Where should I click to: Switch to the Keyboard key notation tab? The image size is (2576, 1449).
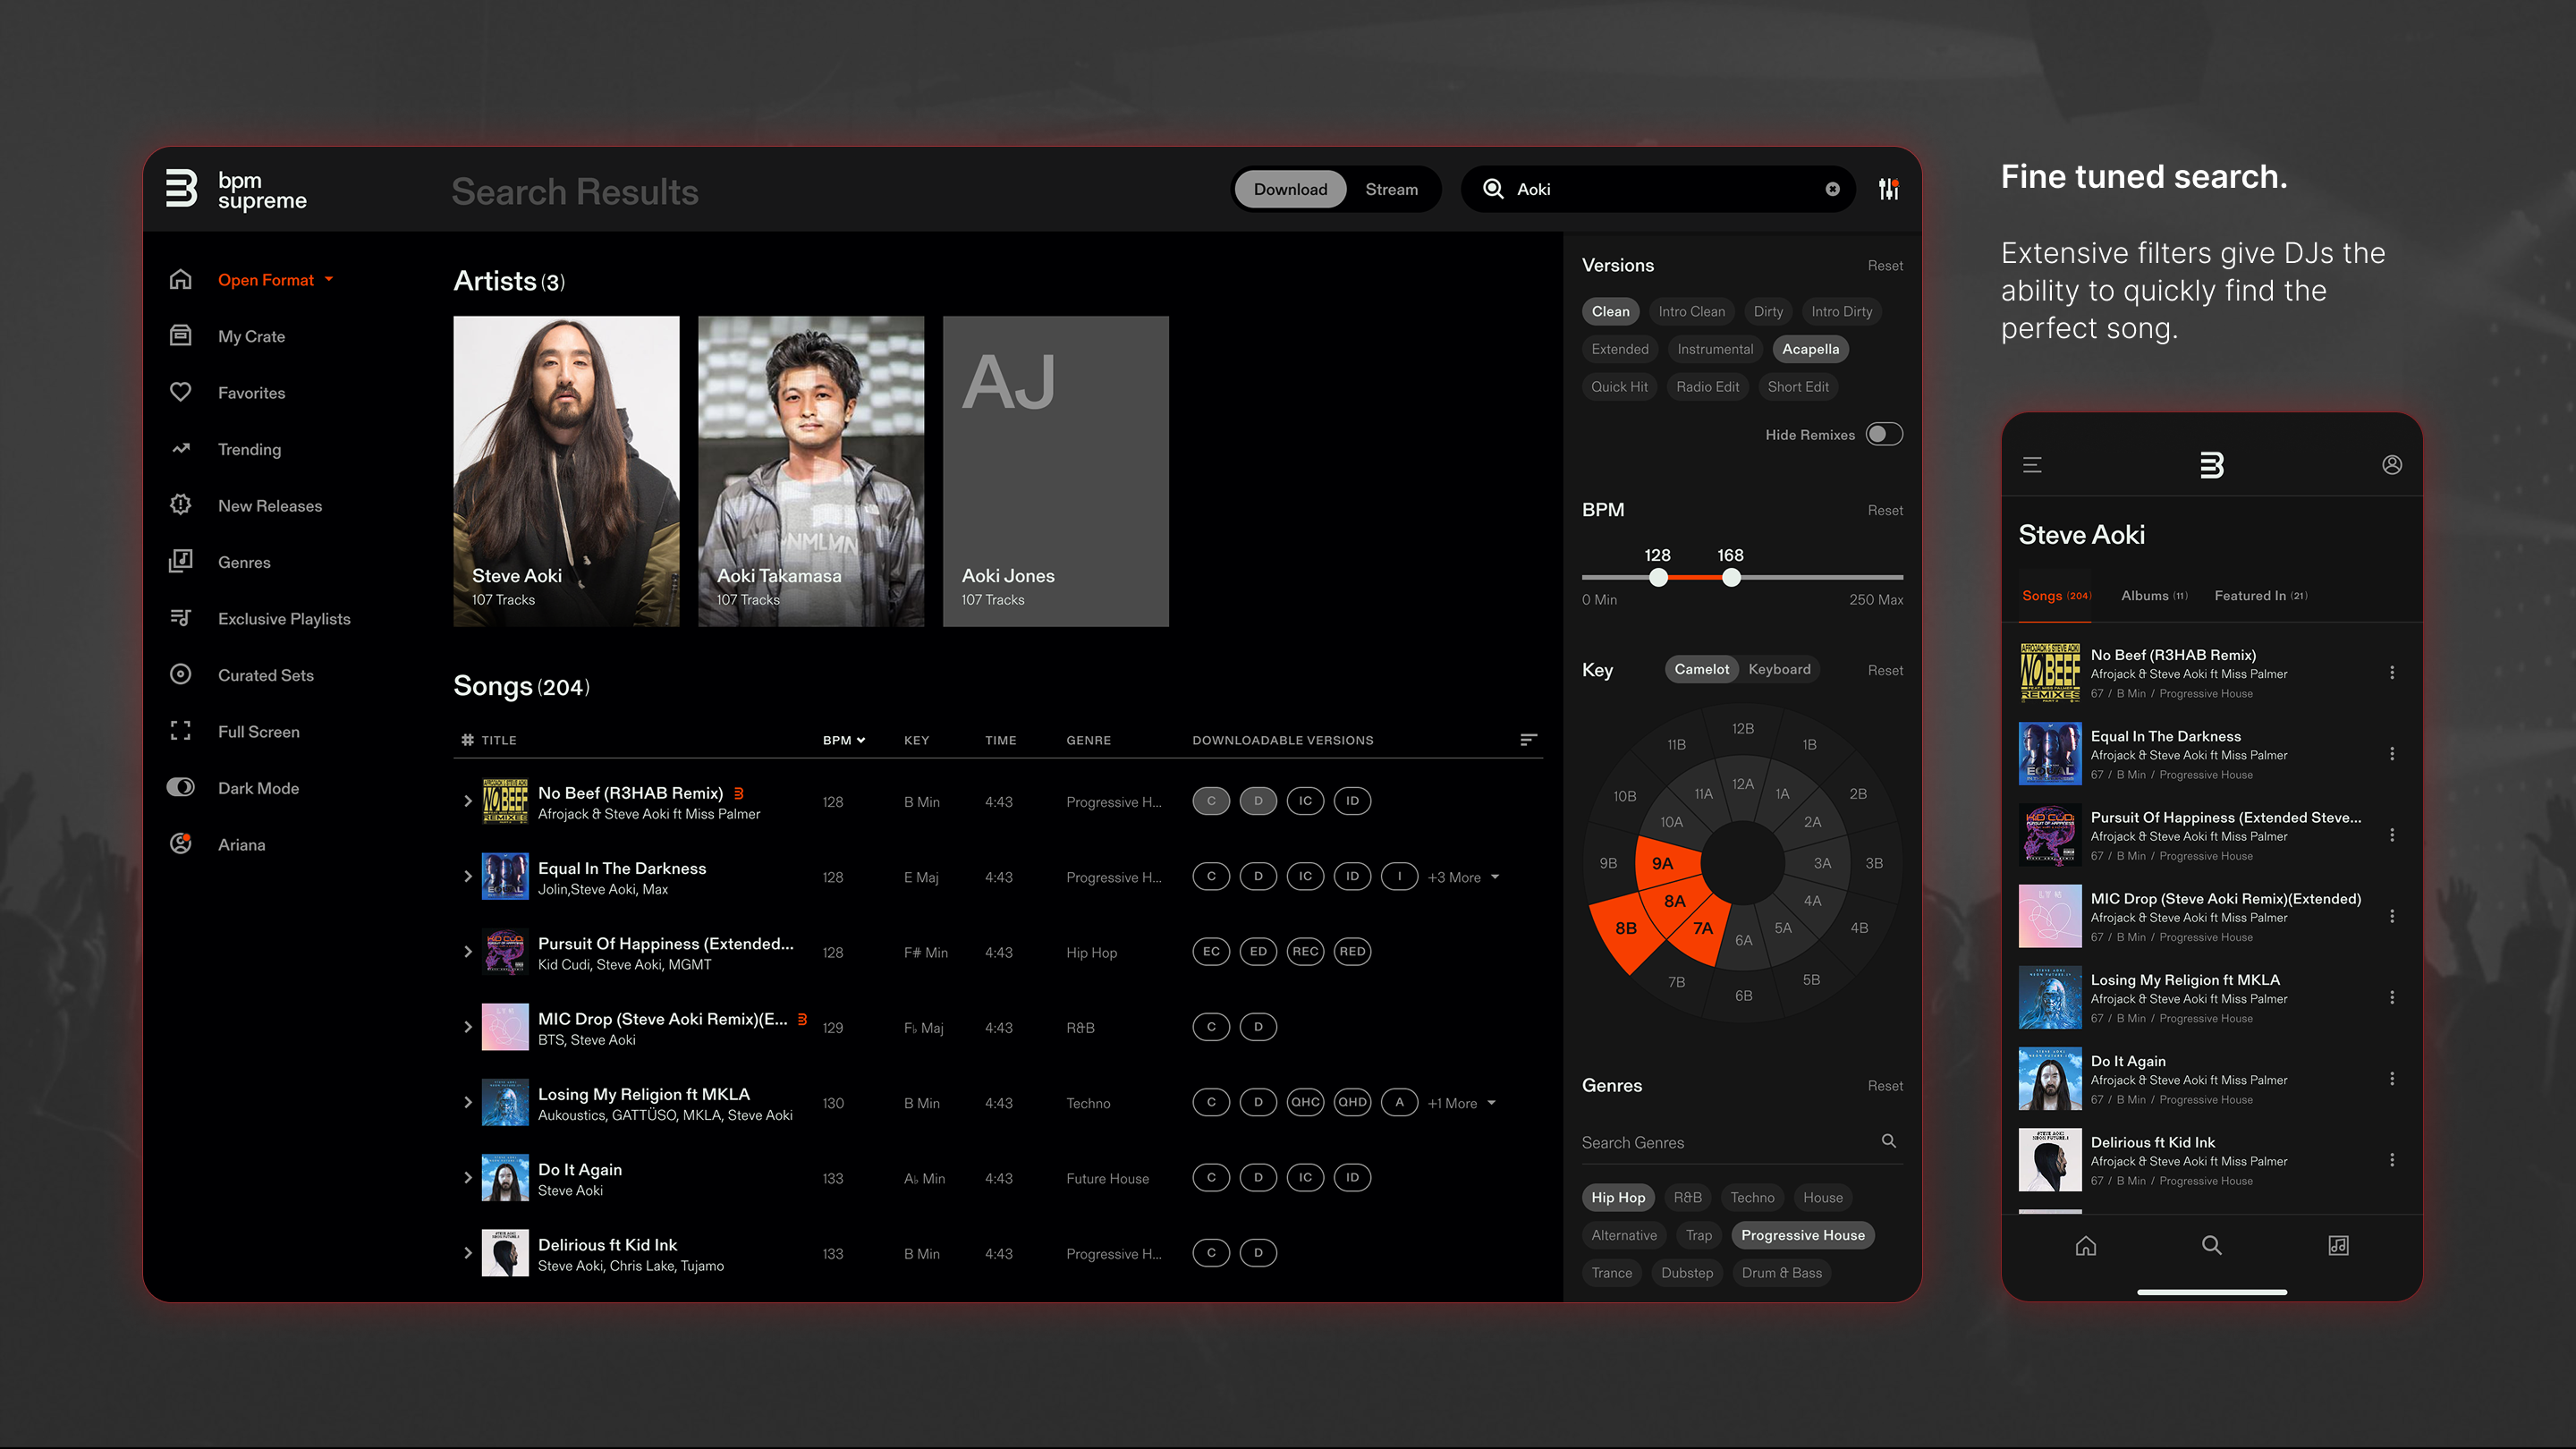click(1779, 669)
